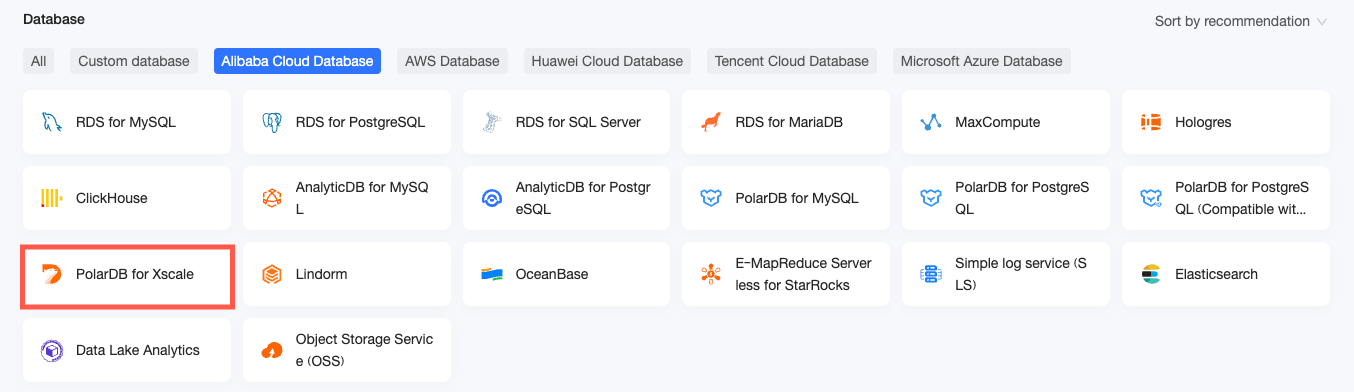This screenshot has width=1354, height=392.
Task: Select the Alibaba Cloud Database tab
Action: (x=297, y=61)
